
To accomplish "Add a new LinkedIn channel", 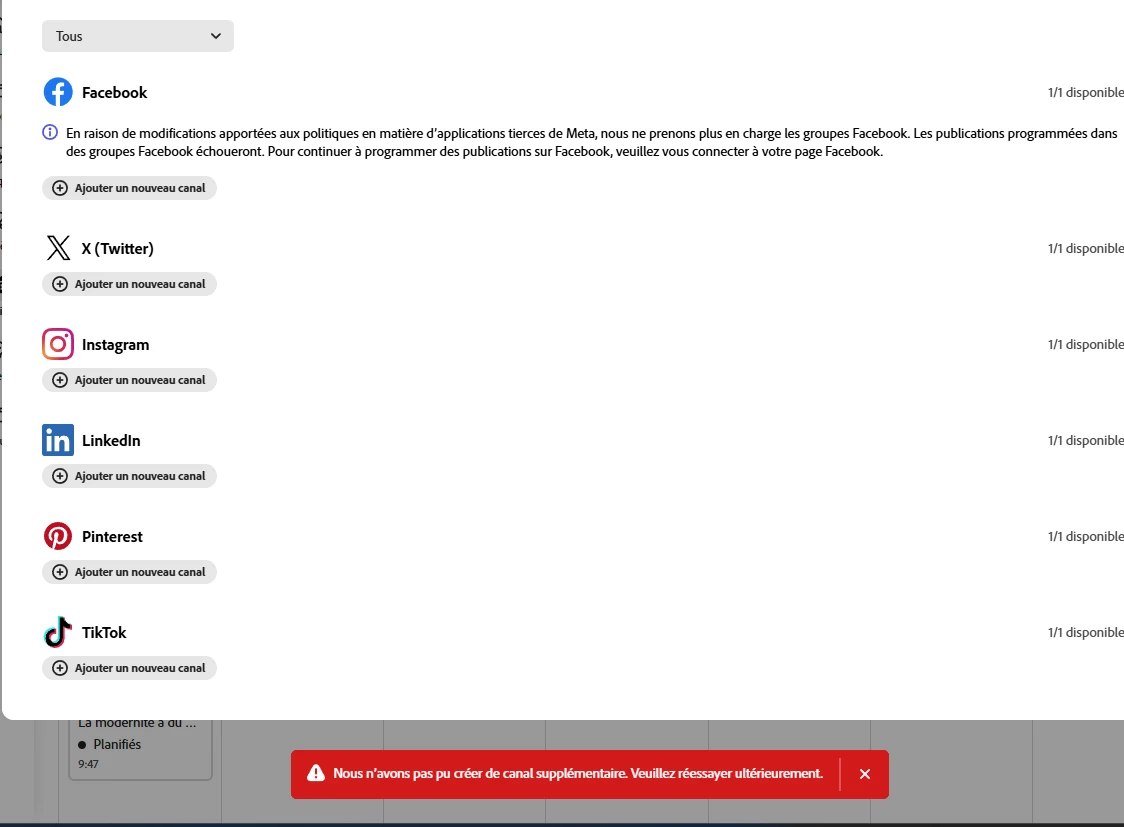I will pos(129,476).
